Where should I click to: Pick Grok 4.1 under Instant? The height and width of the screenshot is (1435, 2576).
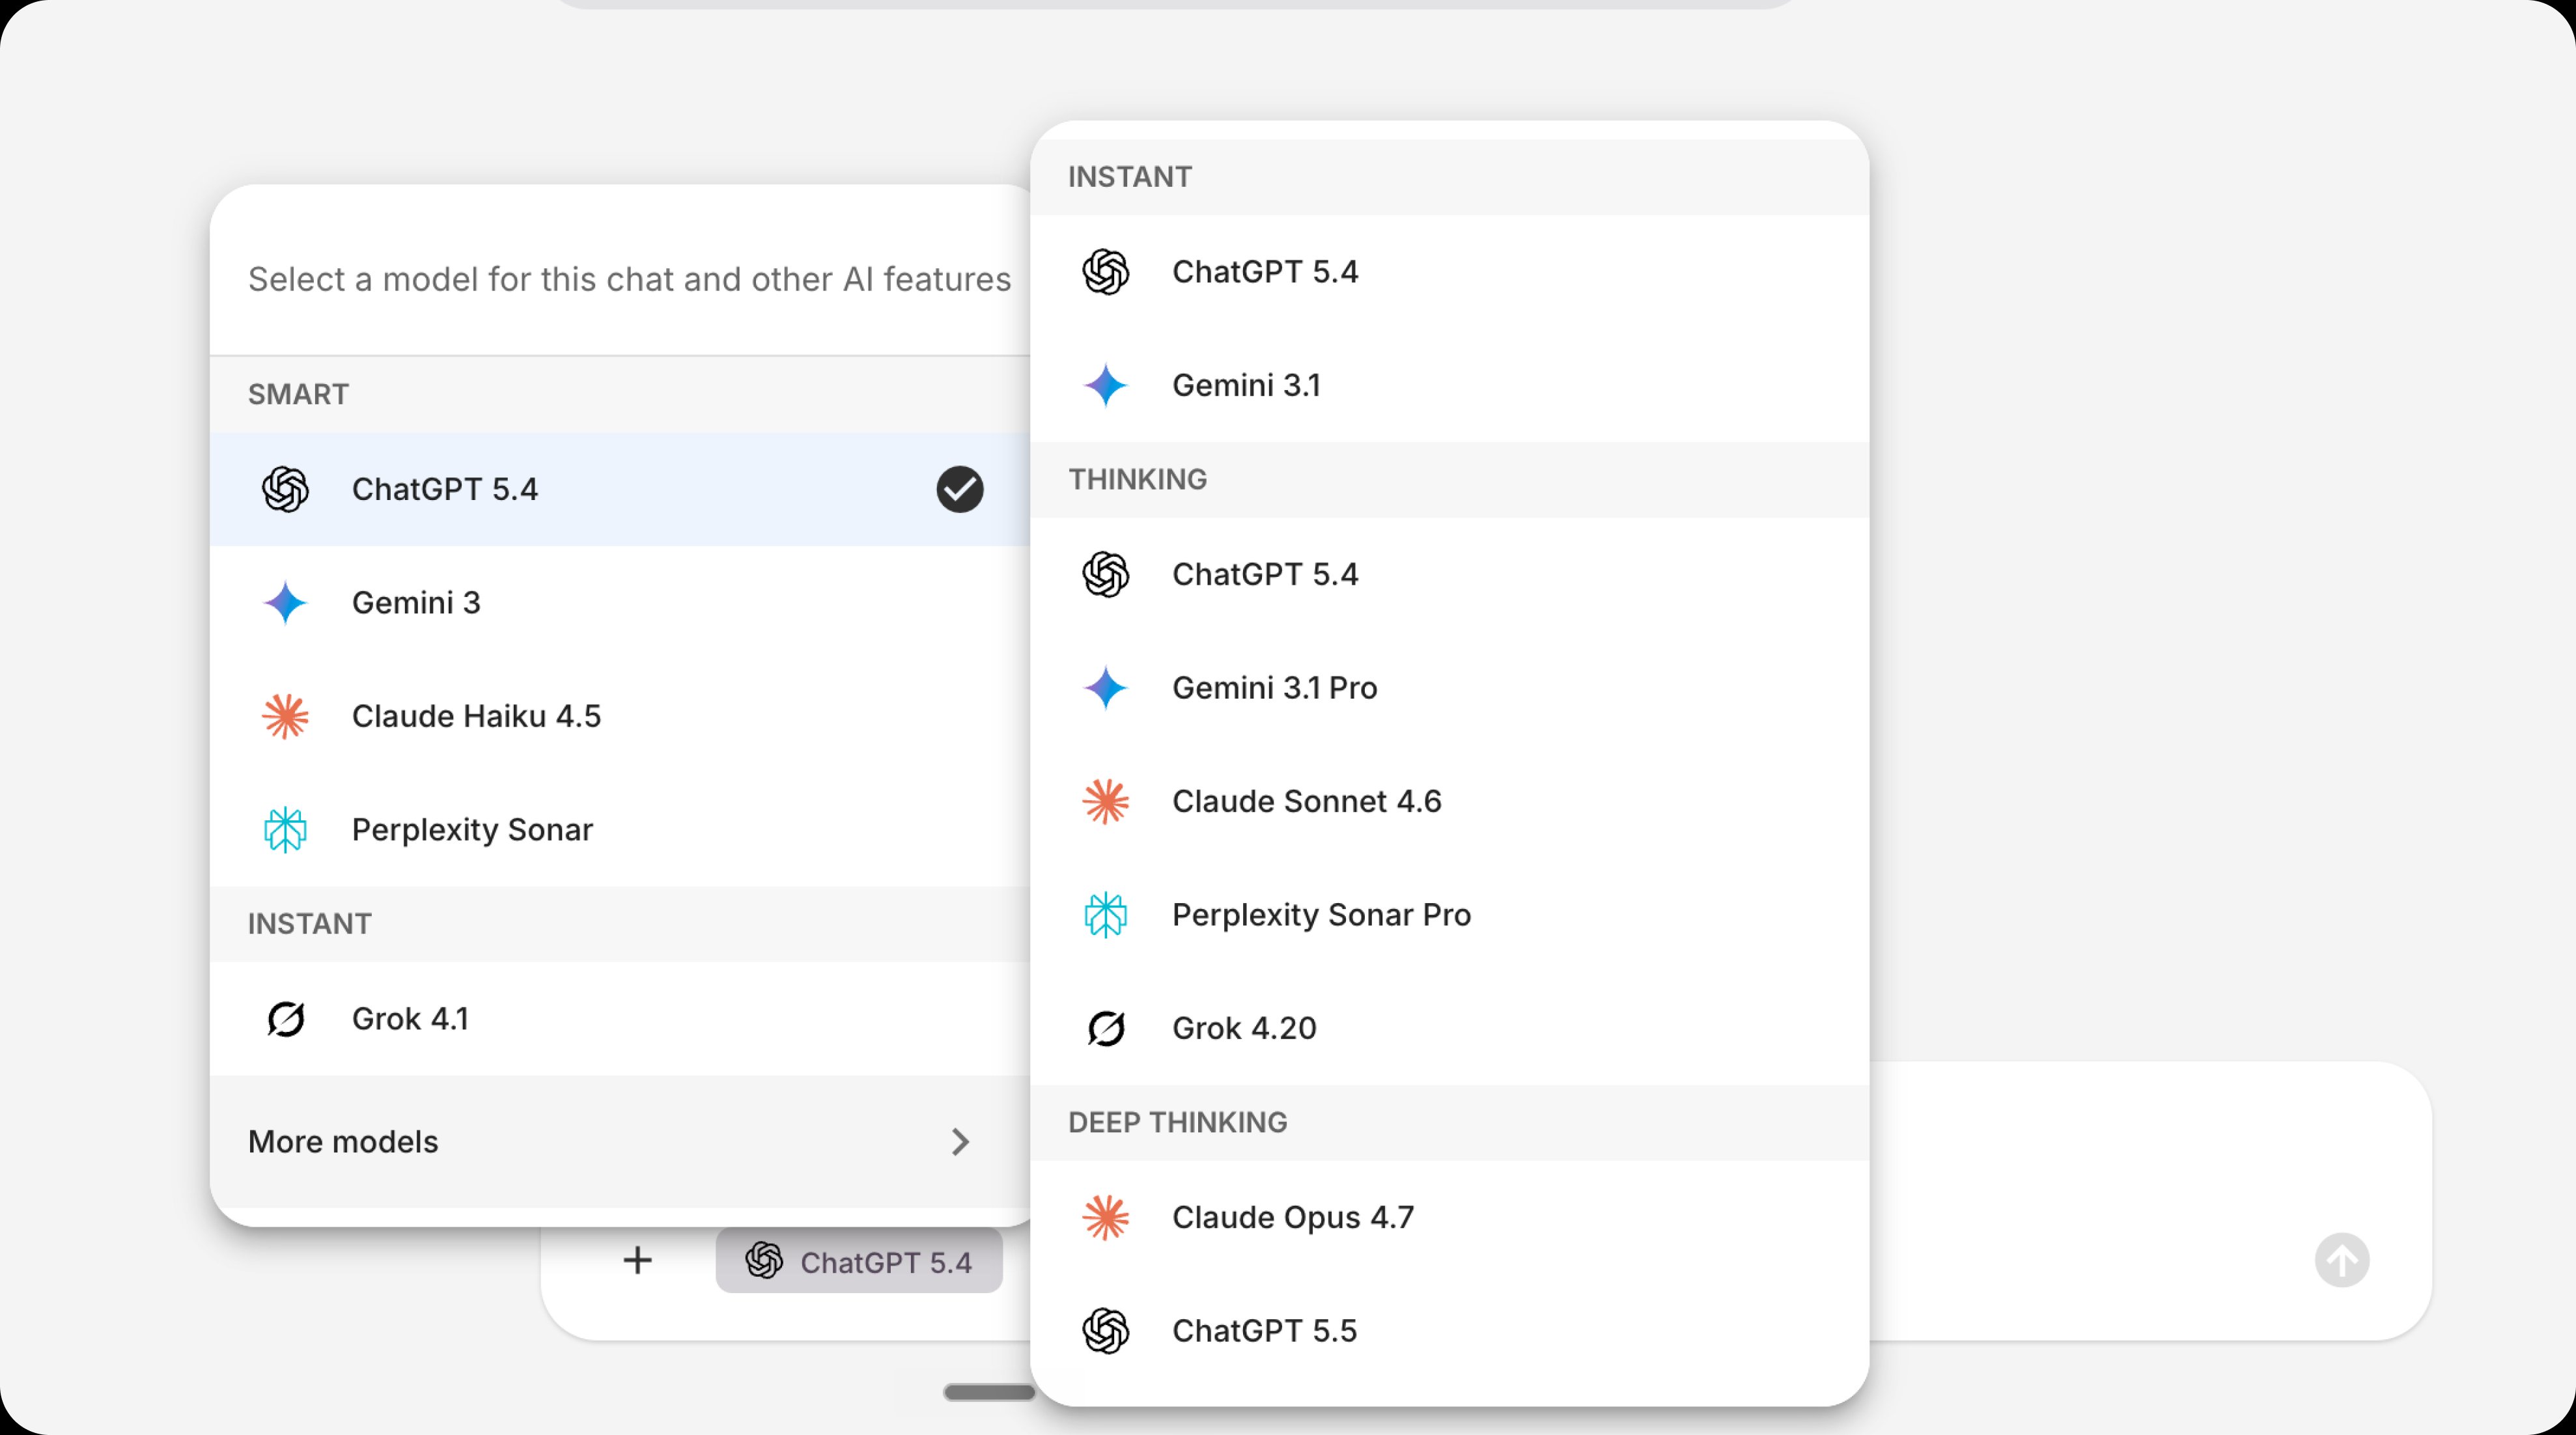[620, 1019]
